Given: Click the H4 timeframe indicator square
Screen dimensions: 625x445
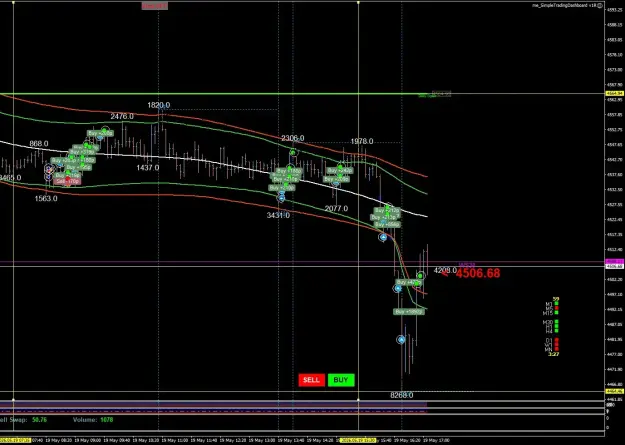Looking at the screenshot, I should pyautogui.click(x=556, y=331).
